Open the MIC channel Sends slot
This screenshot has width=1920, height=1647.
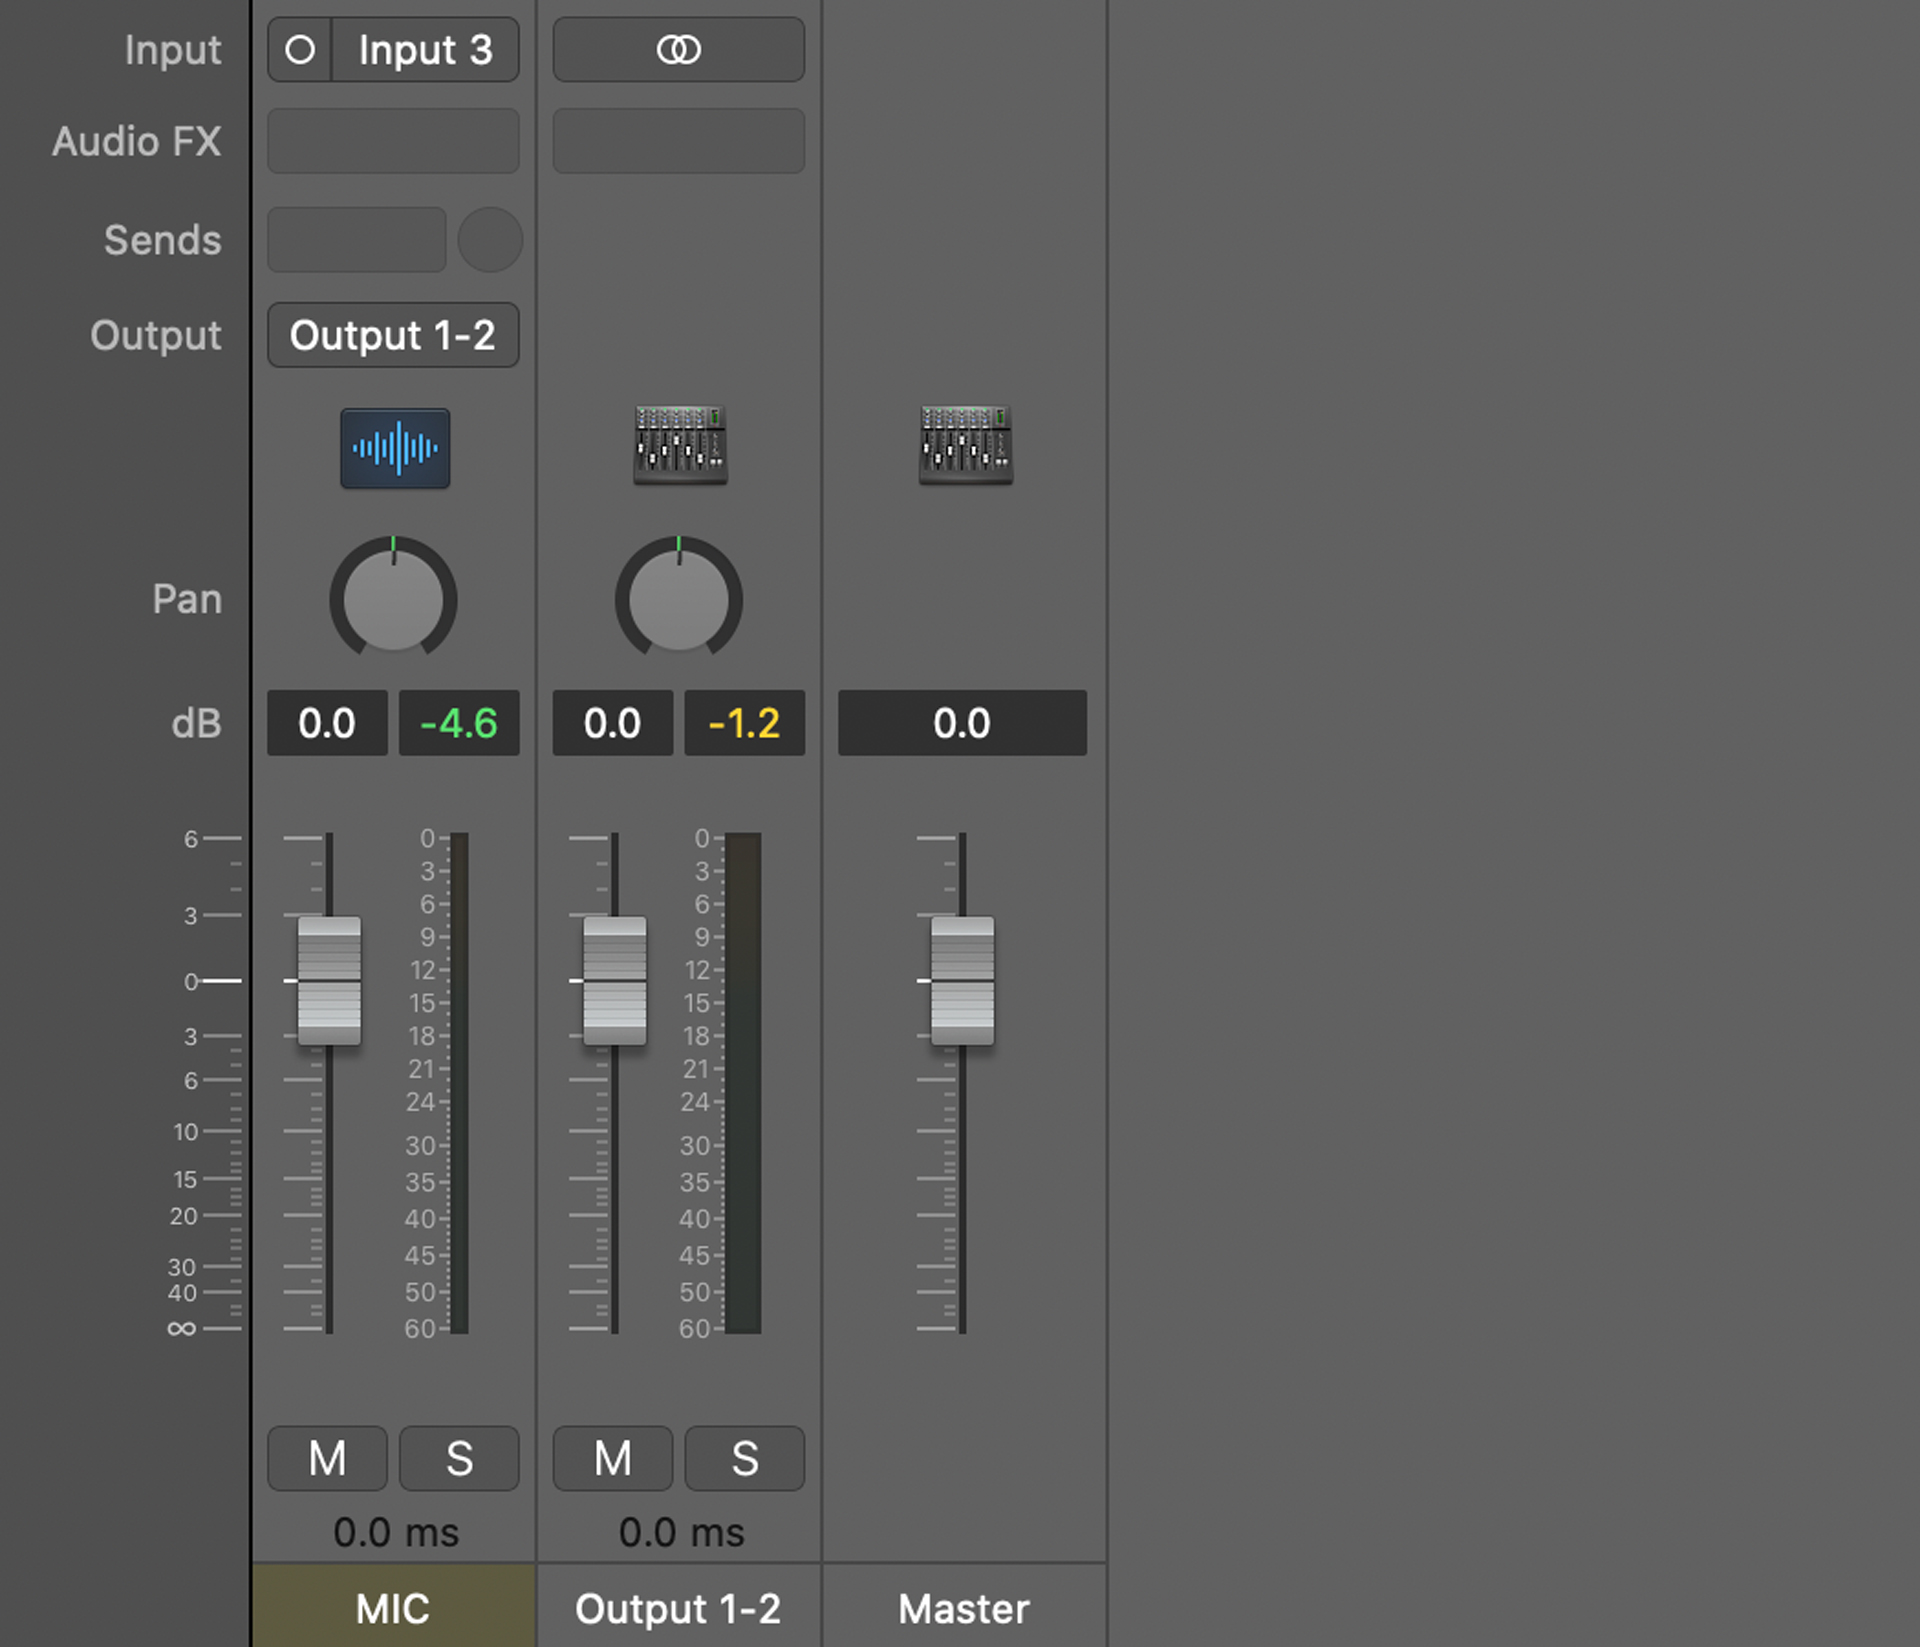click(357, 240)
